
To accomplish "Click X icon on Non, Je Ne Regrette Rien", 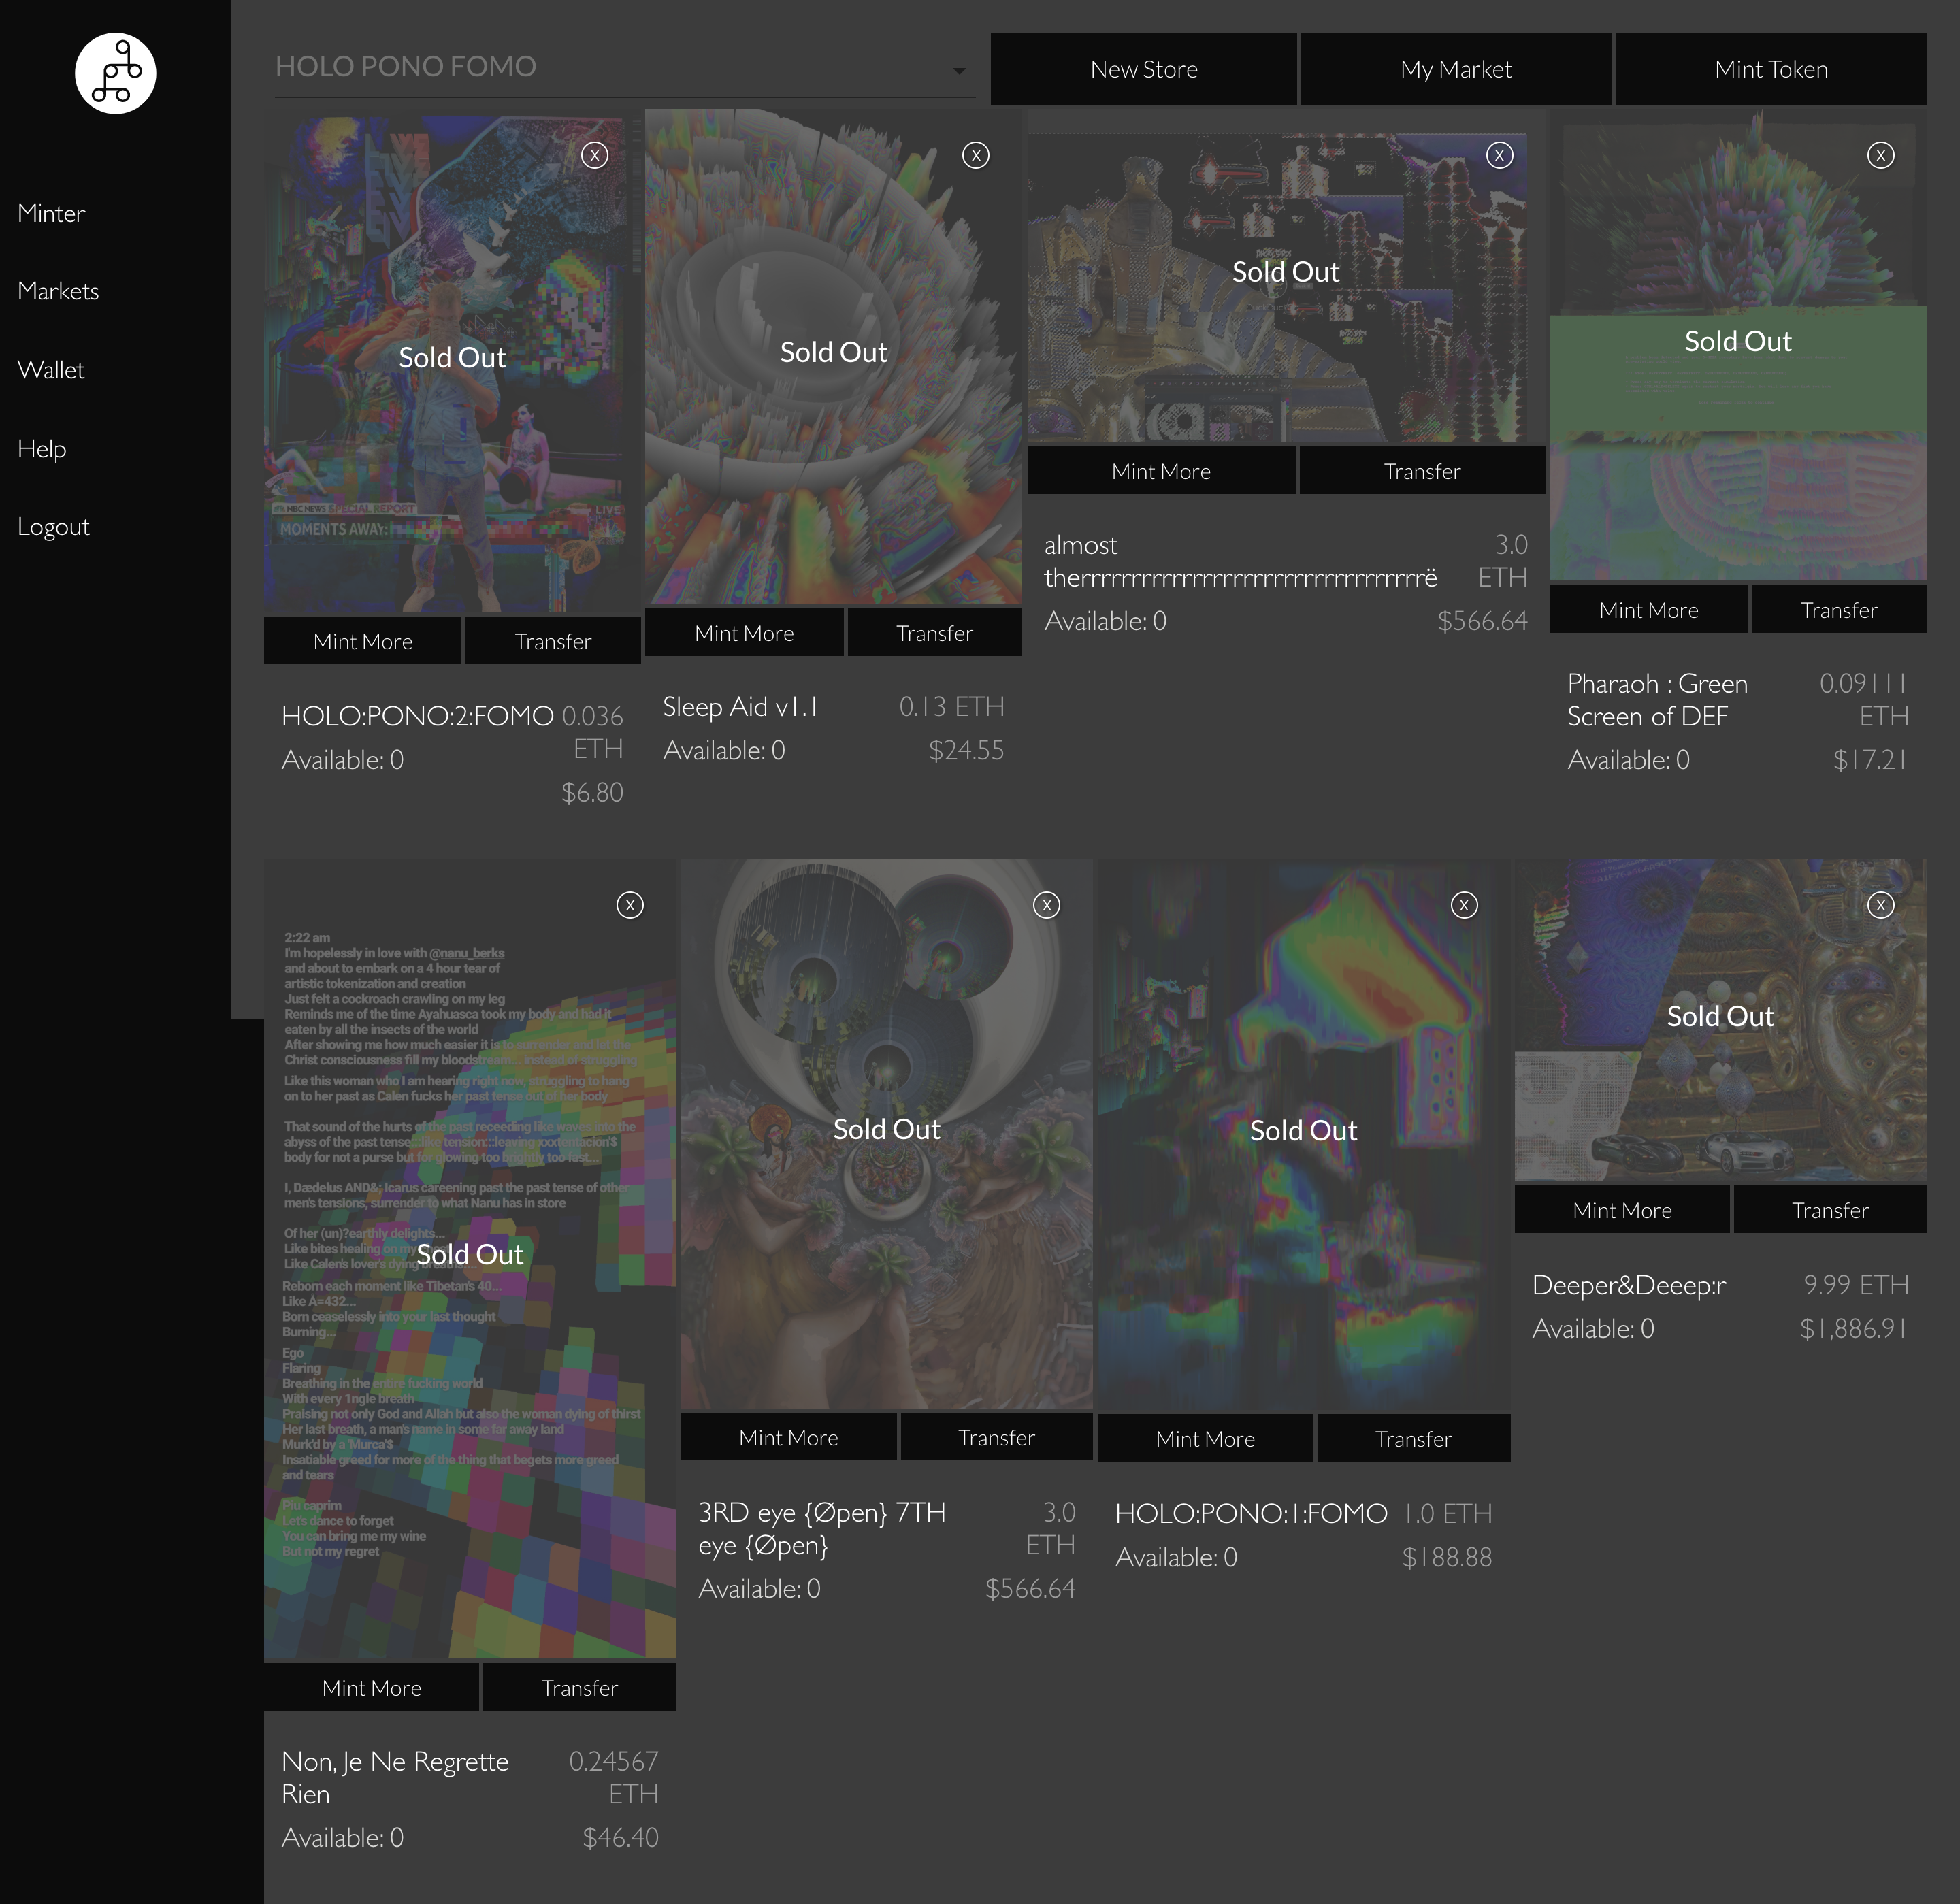I will (630, 905).
